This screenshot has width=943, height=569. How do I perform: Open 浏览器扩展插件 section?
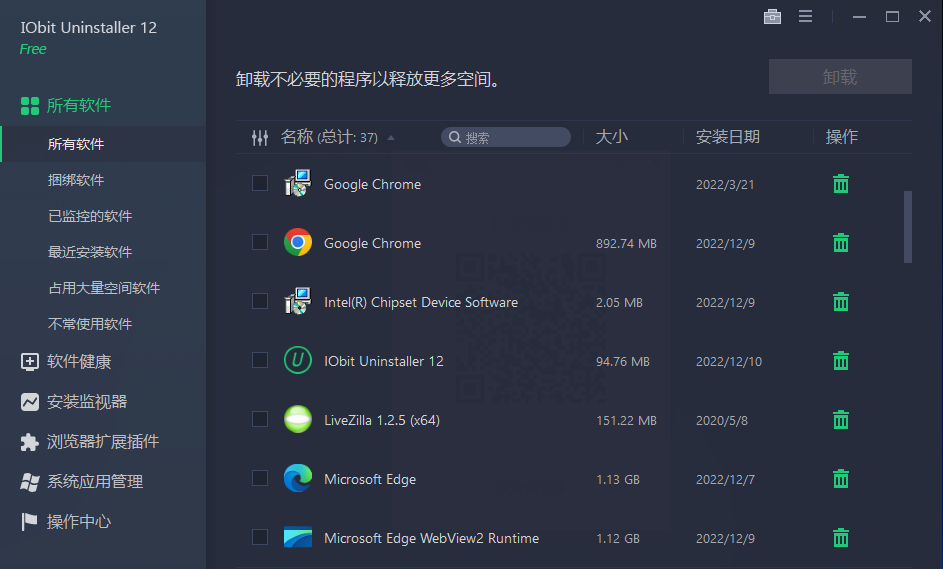[103, 442]
